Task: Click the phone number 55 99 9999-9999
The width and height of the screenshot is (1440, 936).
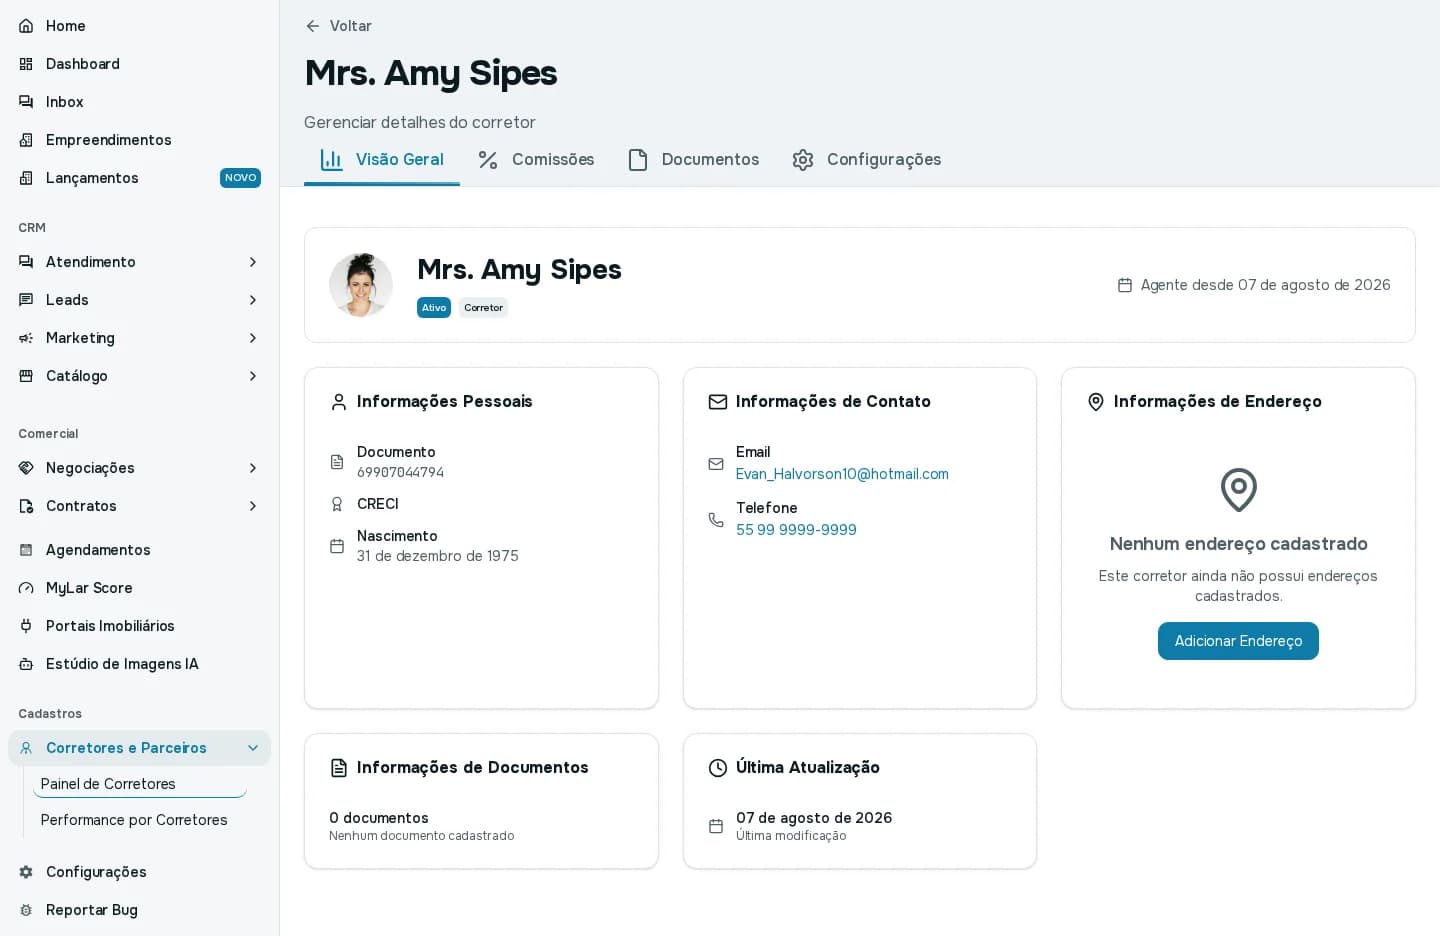Action: point(796,530)
